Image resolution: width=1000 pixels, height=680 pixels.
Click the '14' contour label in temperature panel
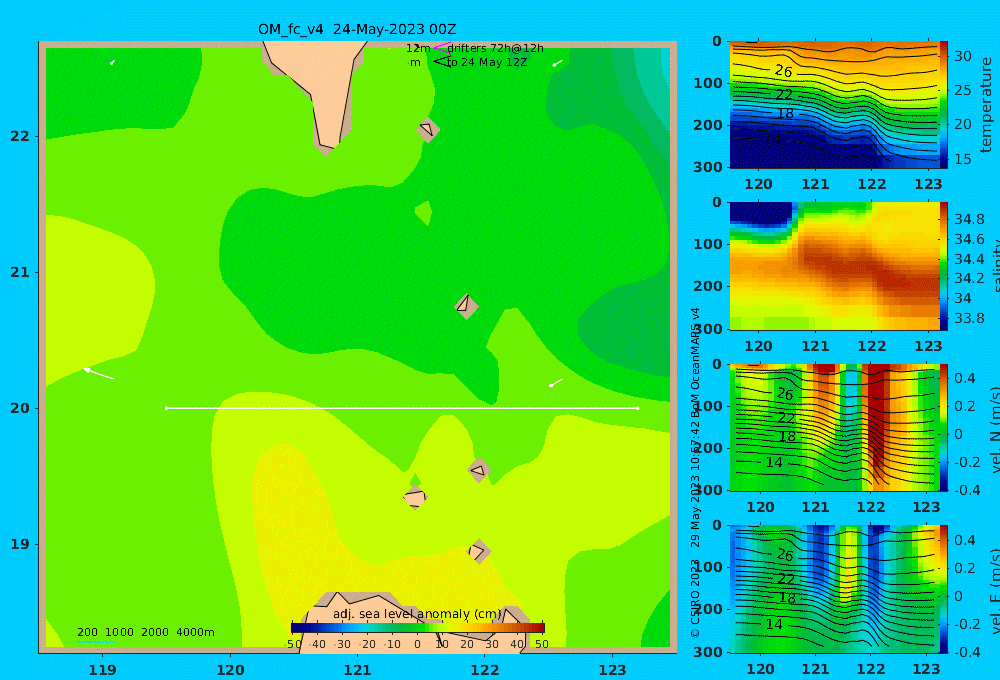click(x=772, y=139)
